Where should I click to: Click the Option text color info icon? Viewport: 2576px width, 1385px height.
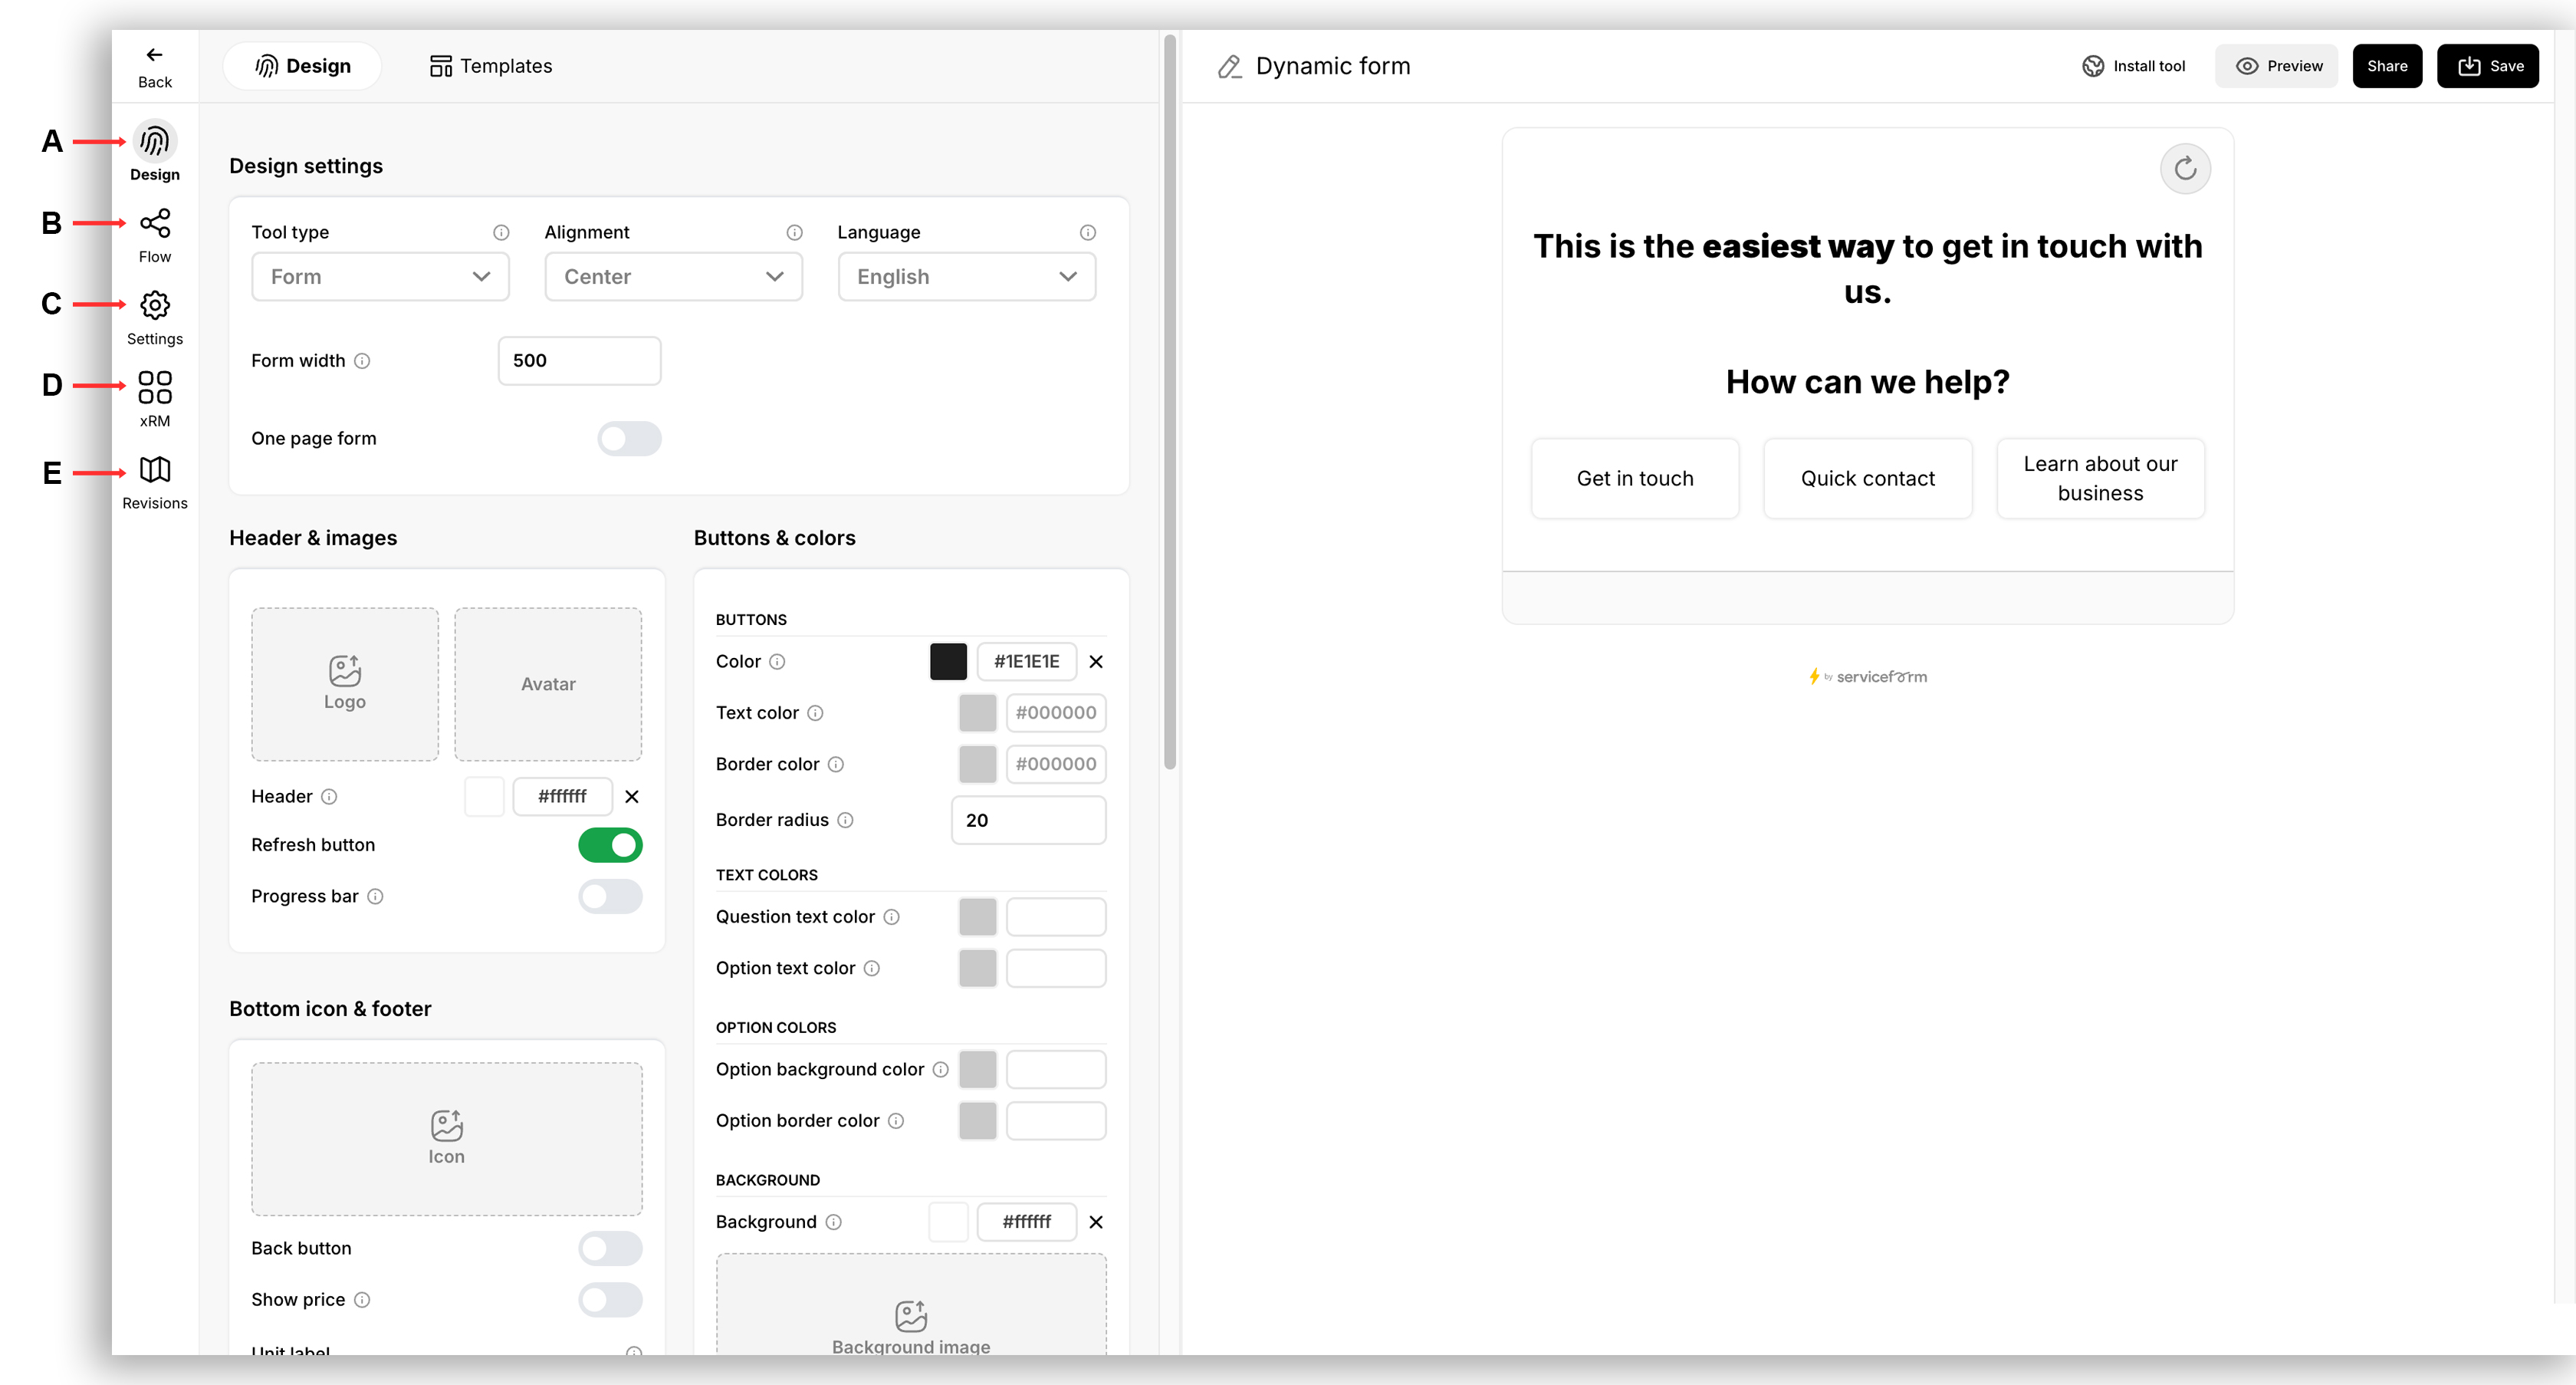[x=871, y=968]
